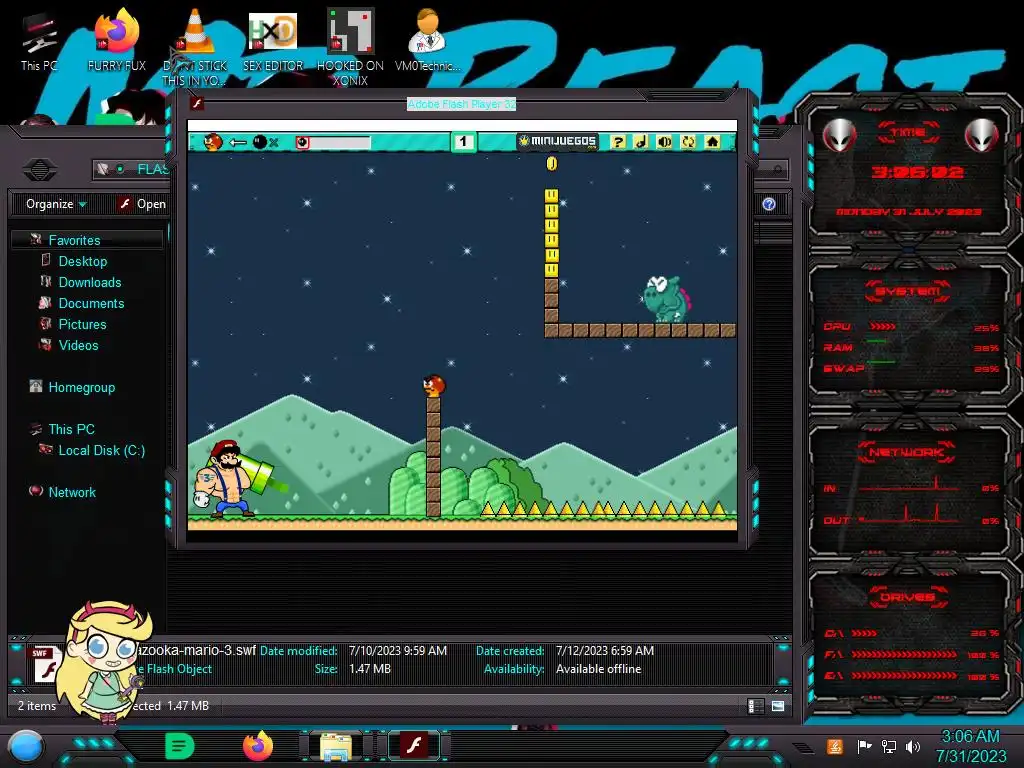This screenshot has width=1024, height=768.
Task: Click the Flash Player taskbar button
Action: (414, 746)
